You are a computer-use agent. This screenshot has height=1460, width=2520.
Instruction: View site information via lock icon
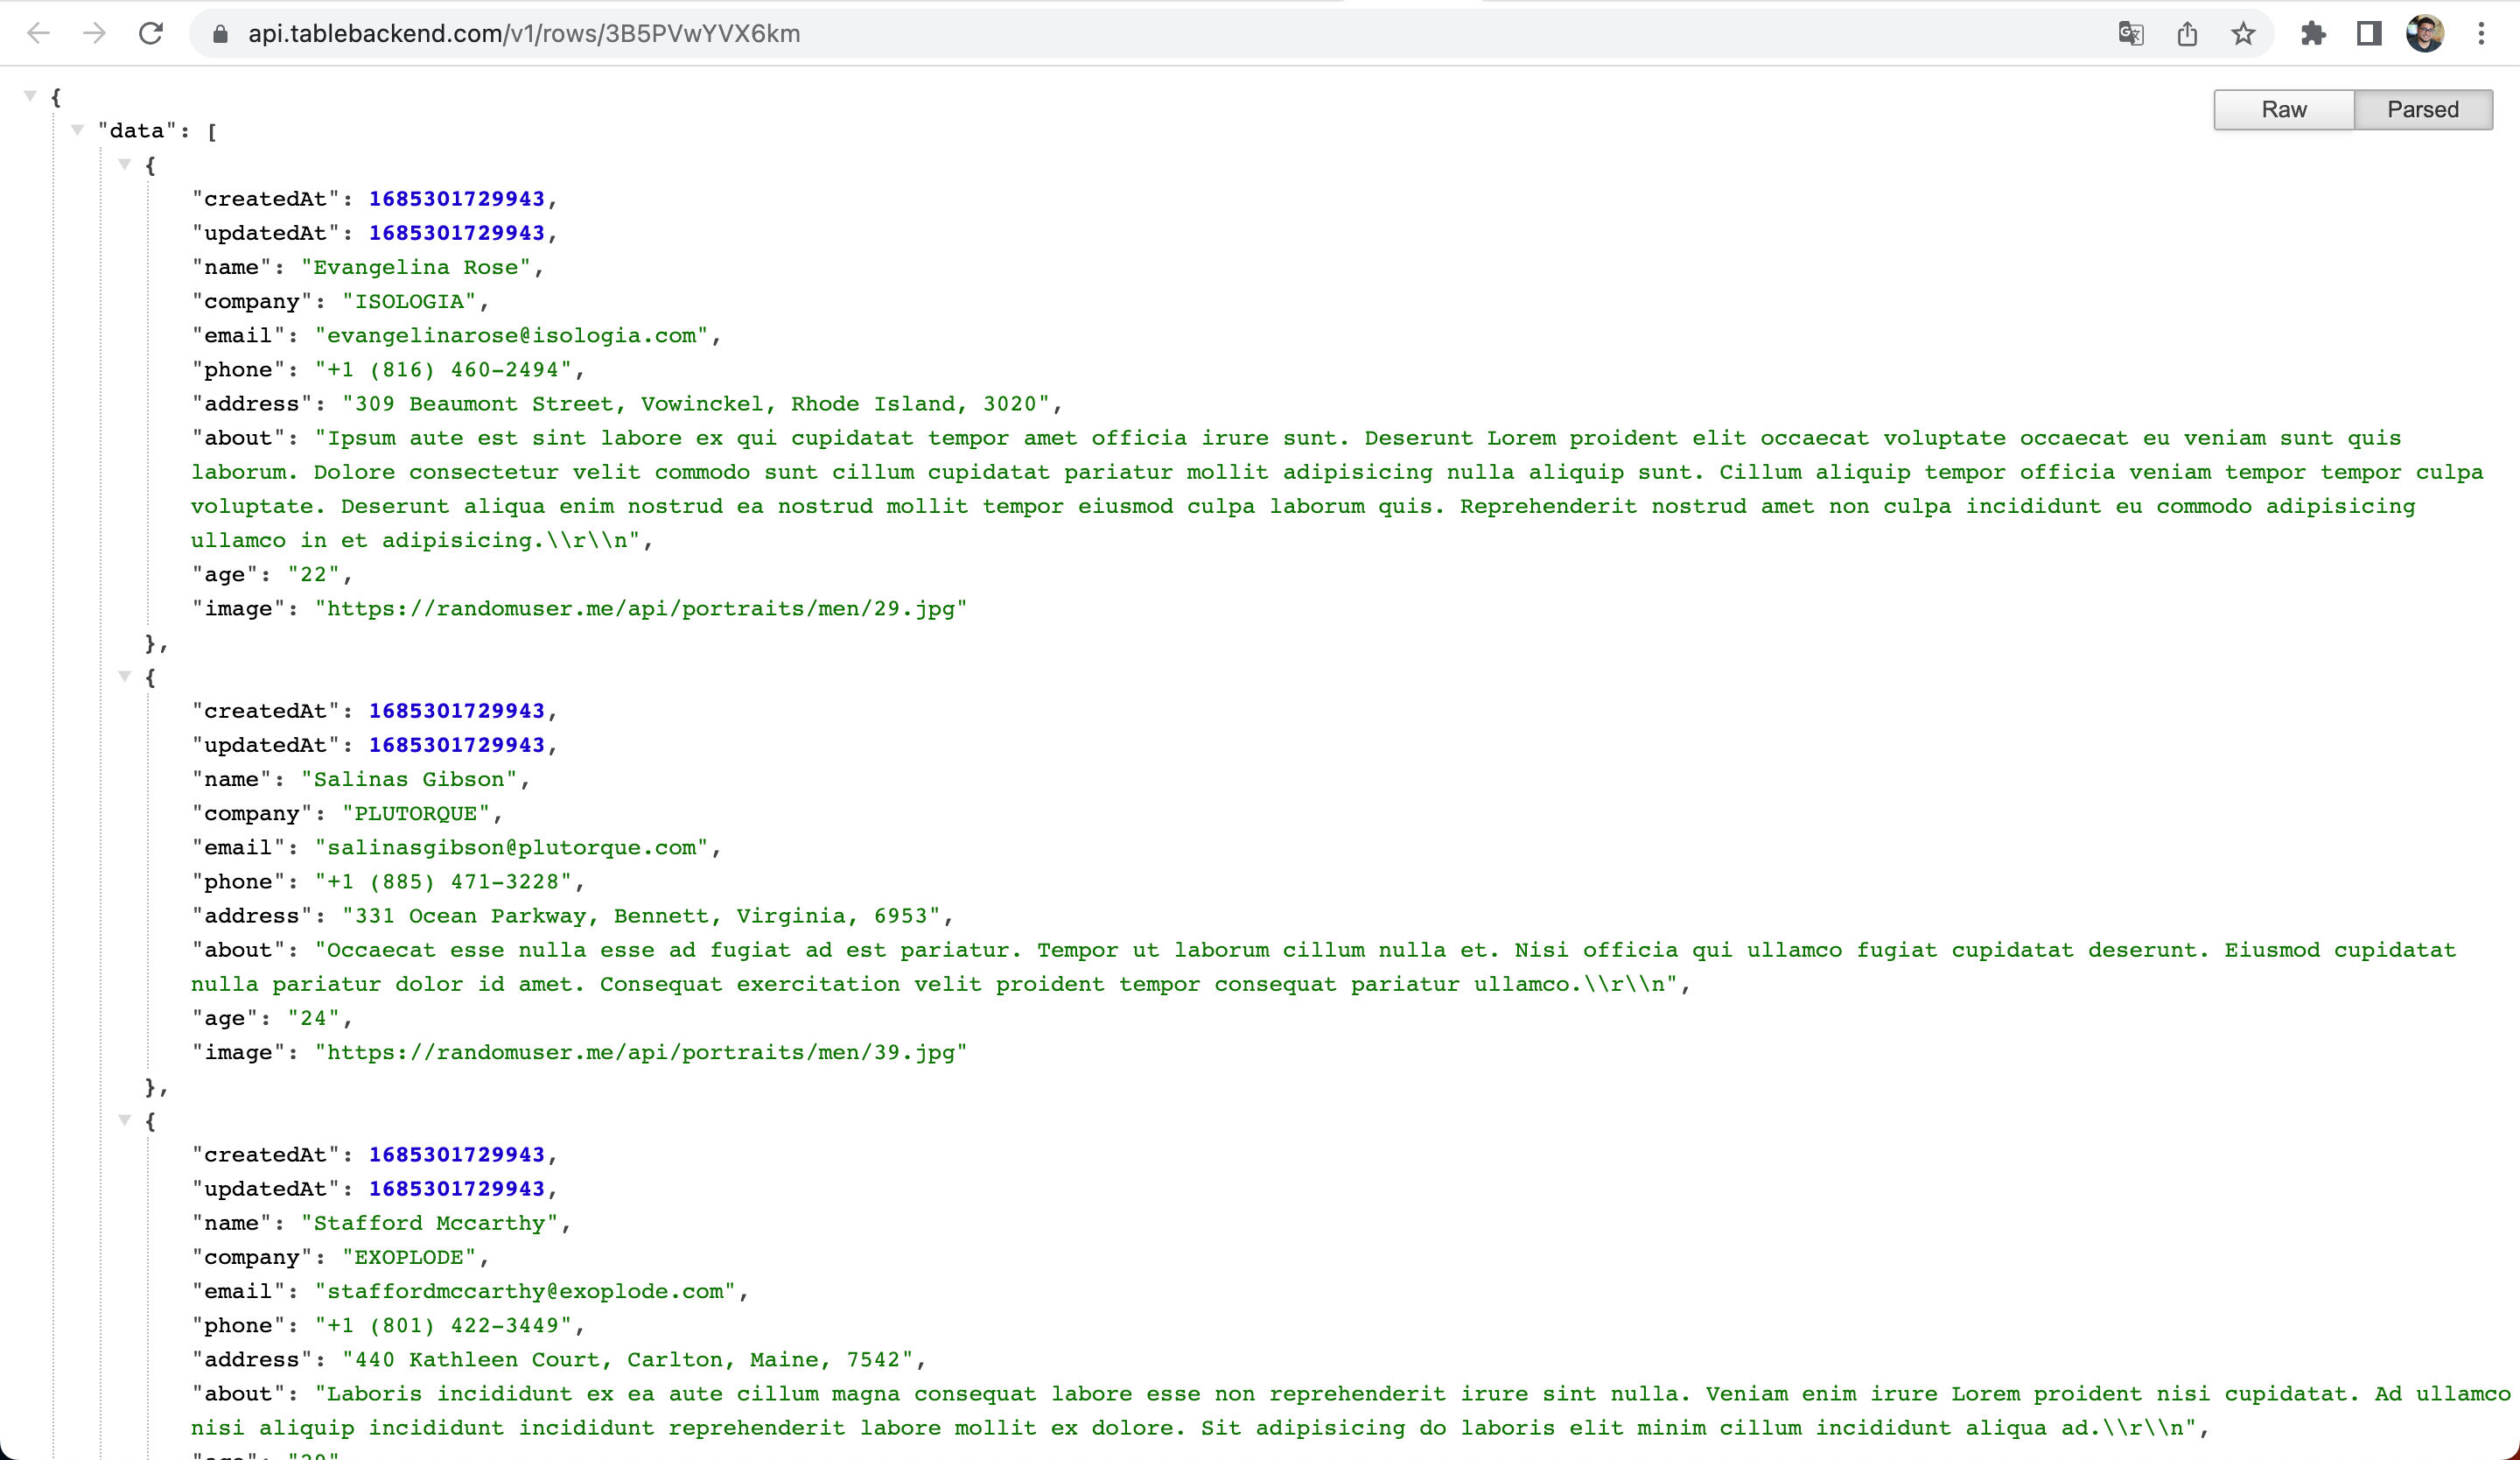click(x=220, y=34)
